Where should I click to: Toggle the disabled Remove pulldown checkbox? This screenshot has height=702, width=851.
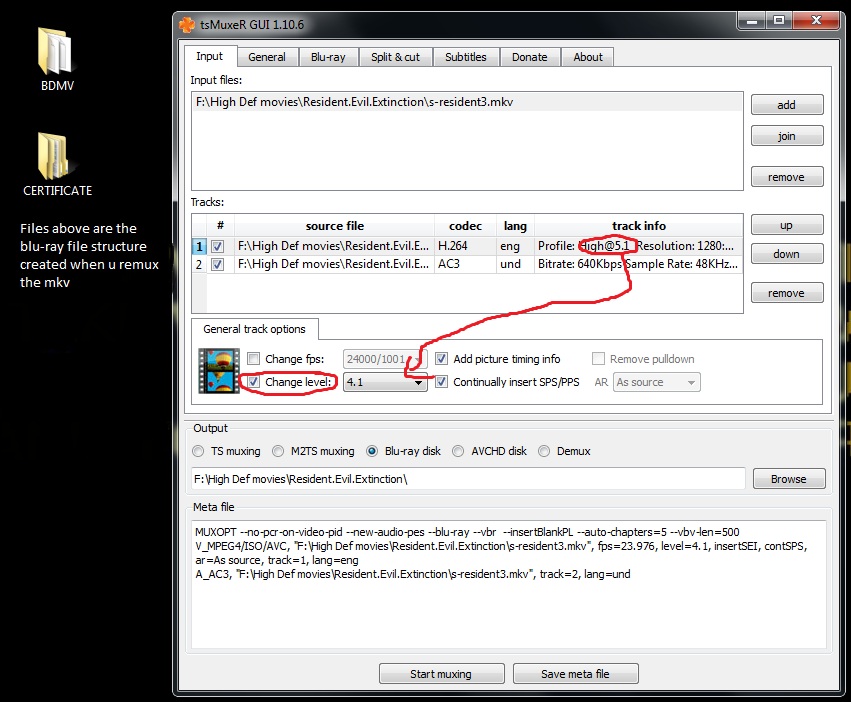598,358
